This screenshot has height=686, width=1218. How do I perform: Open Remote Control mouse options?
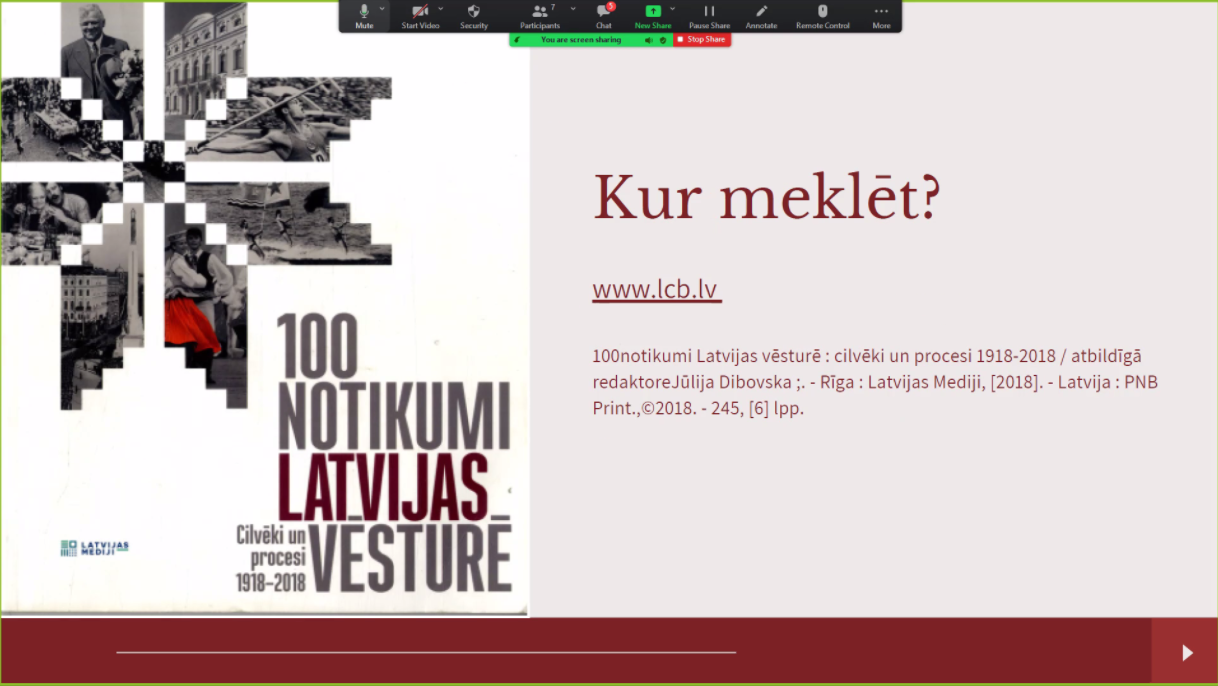[x=823, y=15]
